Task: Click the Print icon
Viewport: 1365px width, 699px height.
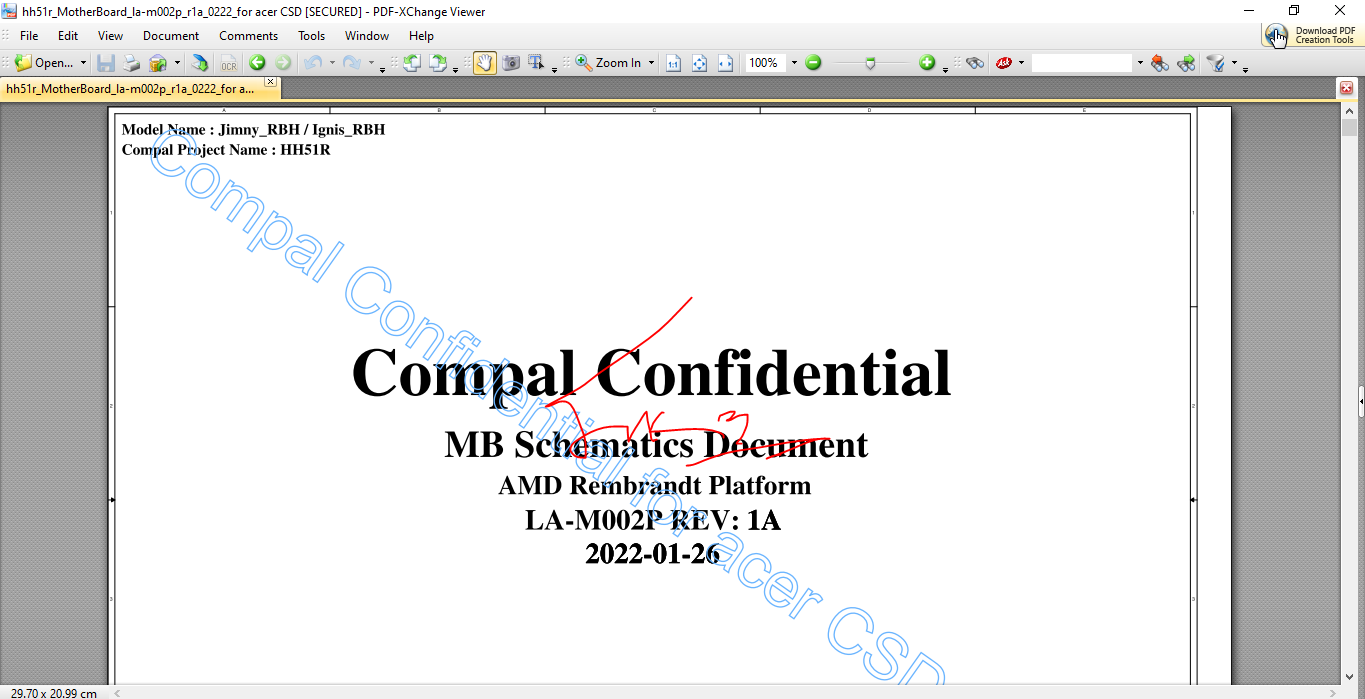Action: click(x=132, y=63)
